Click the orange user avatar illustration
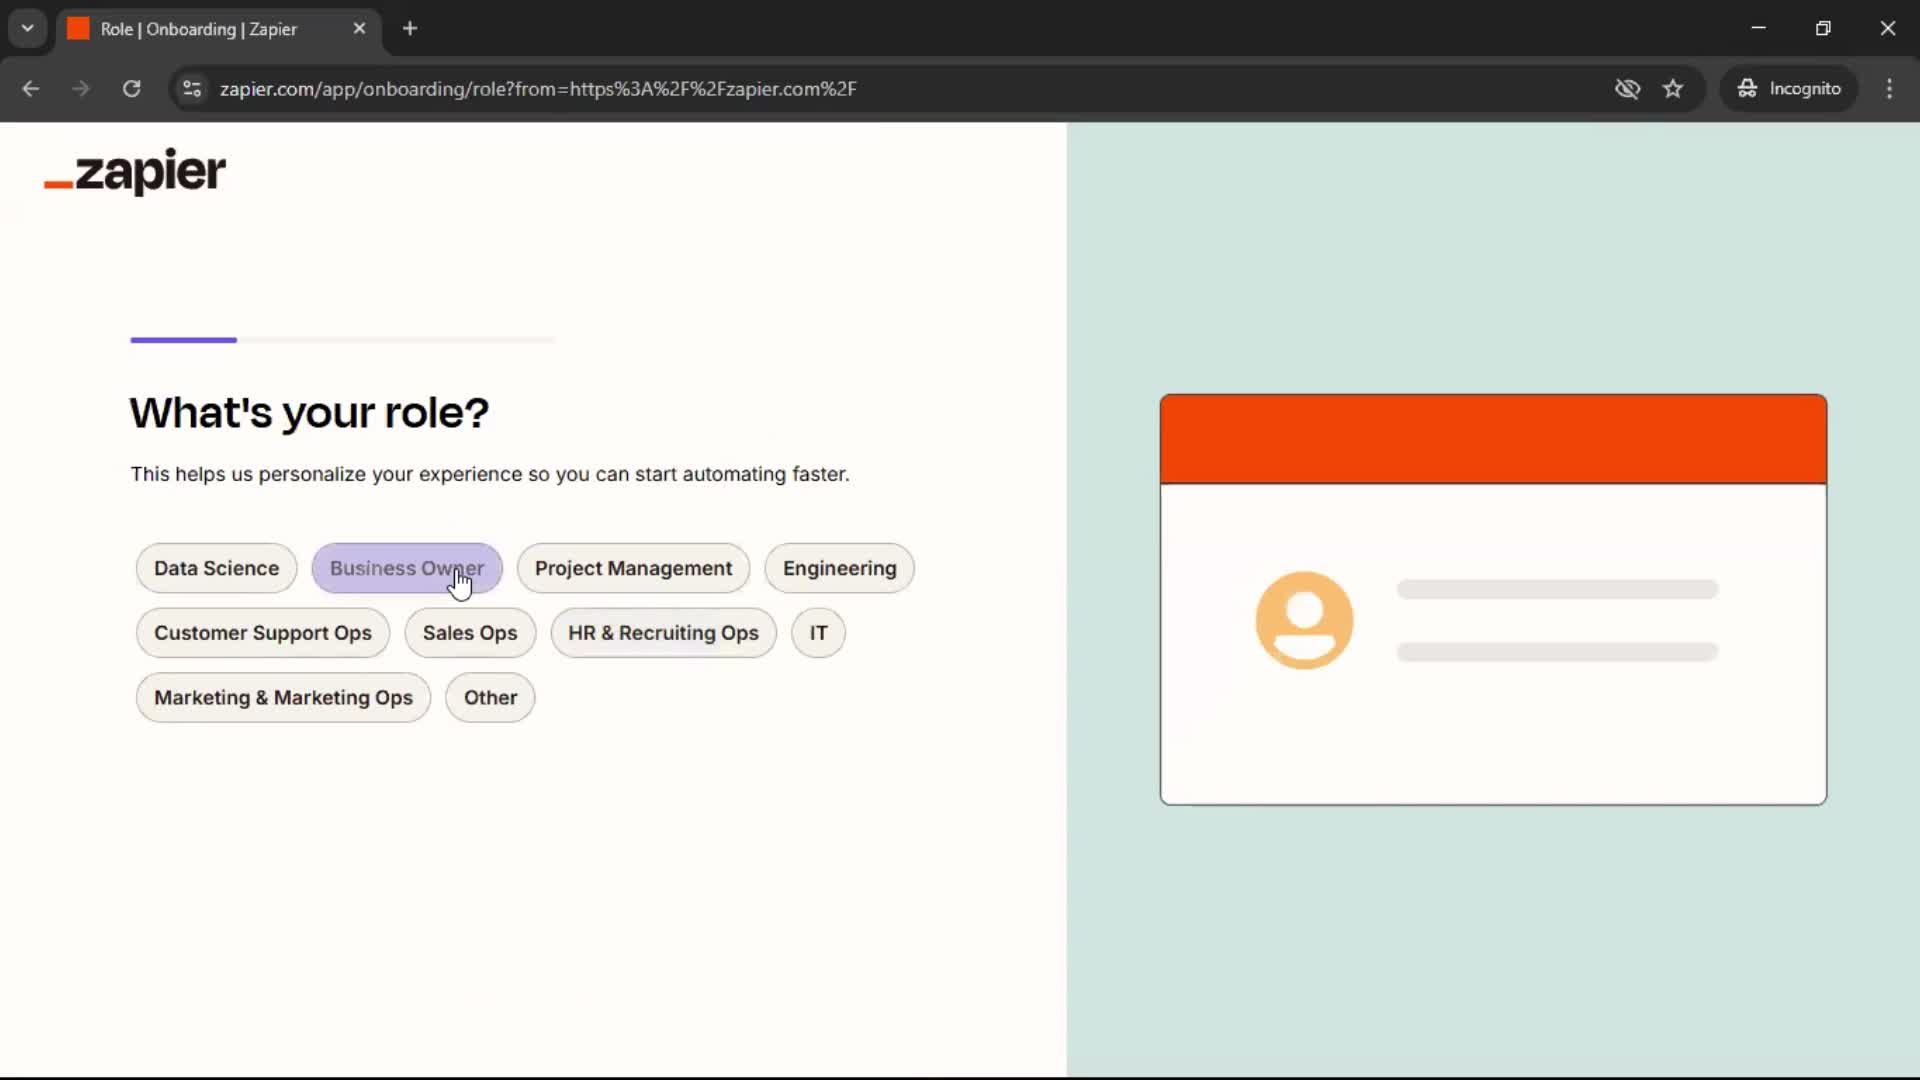Viewport: 1920px width, 1080px height. pos(1304,620)
